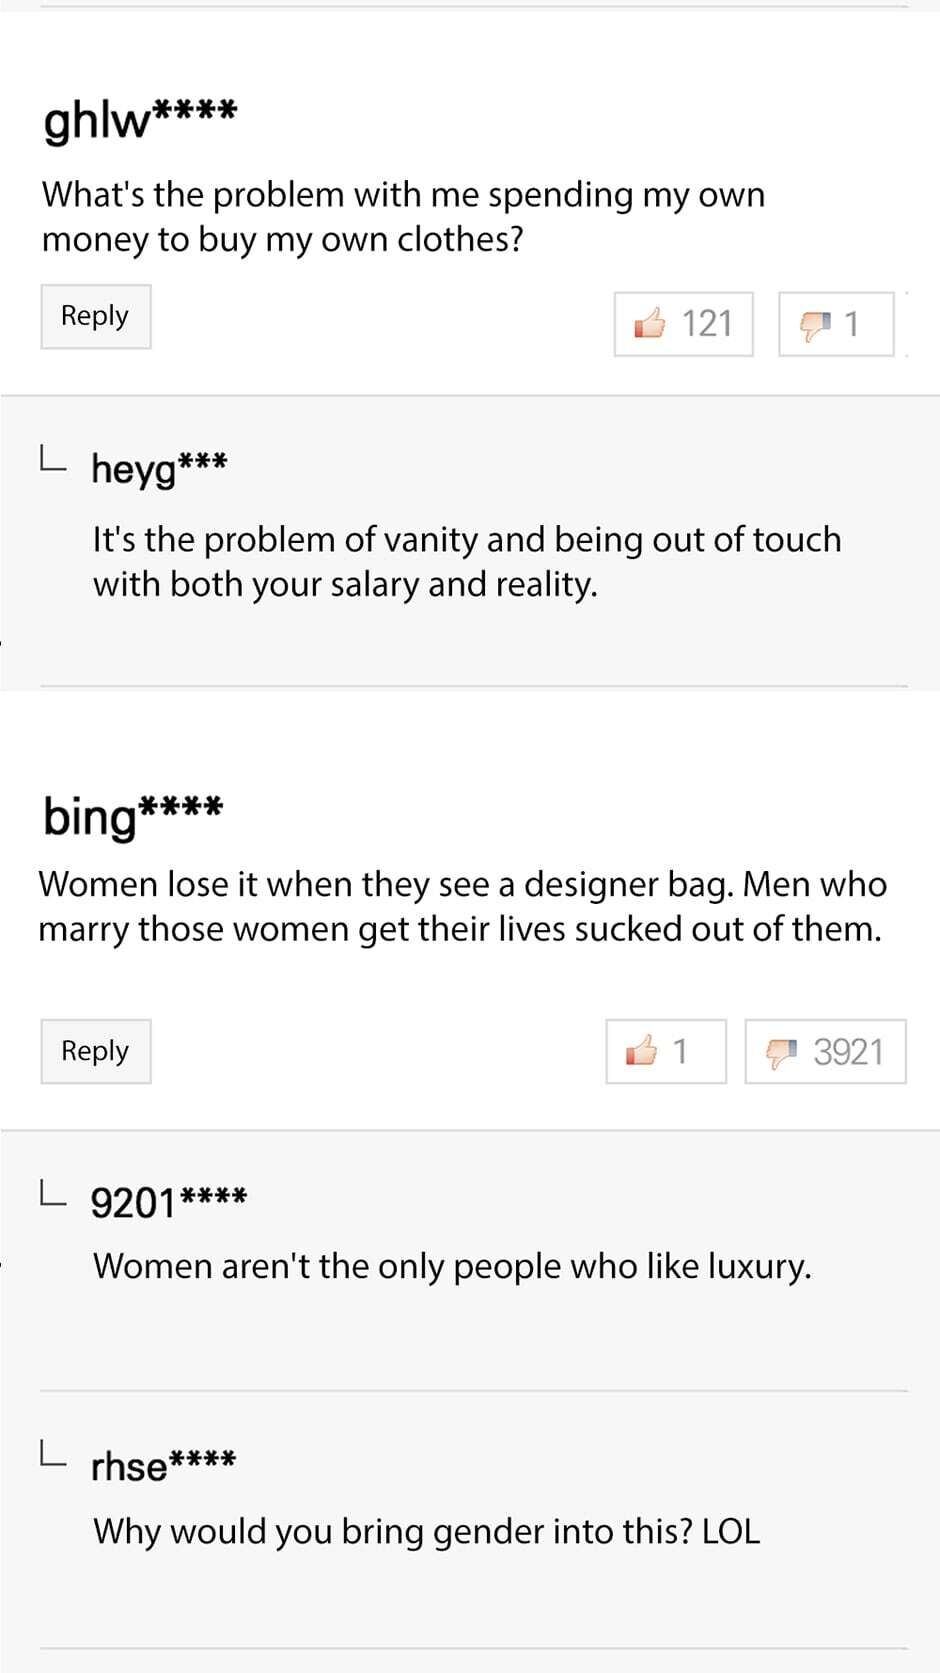
Task: Downvote bing's comment using thumbs-down icon
Action: (782, 1052)
